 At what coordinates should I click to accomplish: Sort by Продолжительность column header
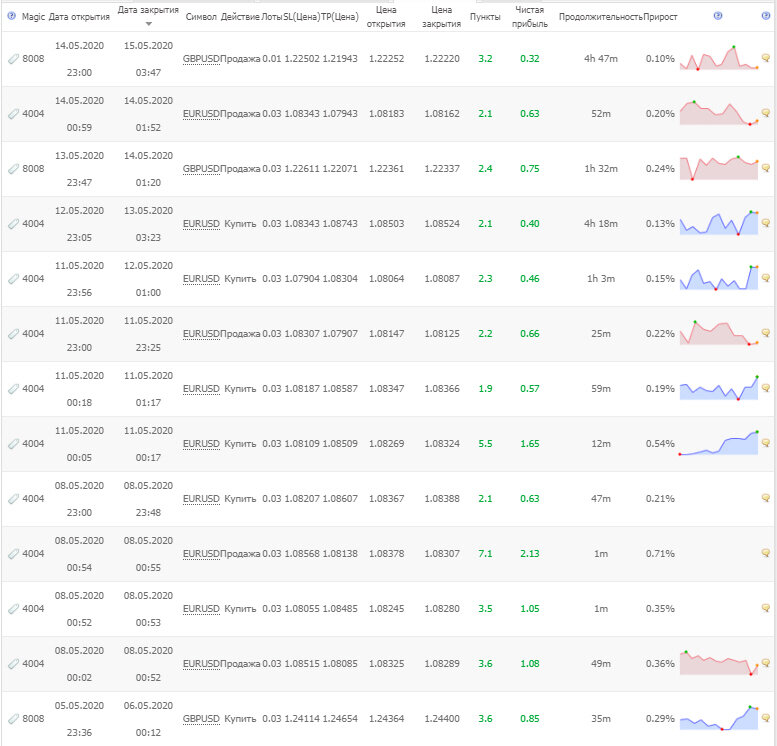601,17
